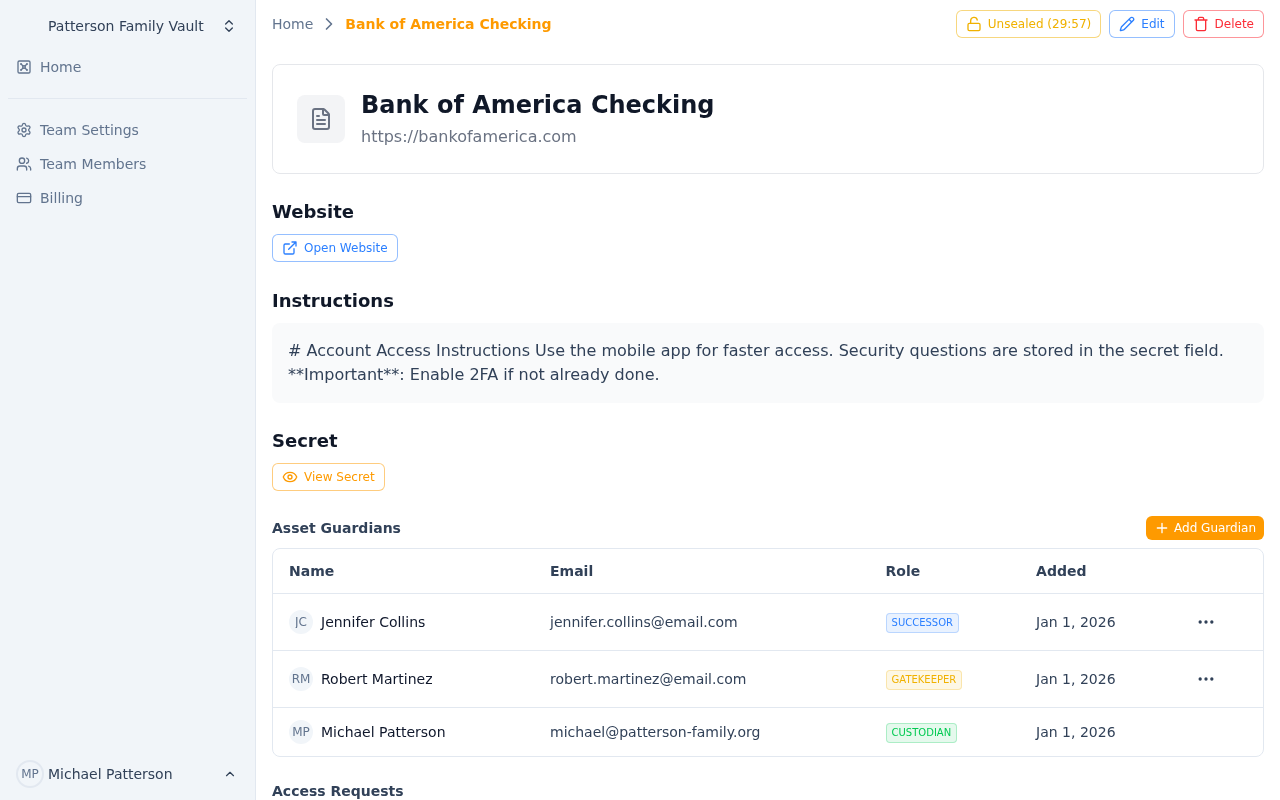Screen dimensions: 1280x800
Task: Select the Team Members people icon
Action: point(23,164)
